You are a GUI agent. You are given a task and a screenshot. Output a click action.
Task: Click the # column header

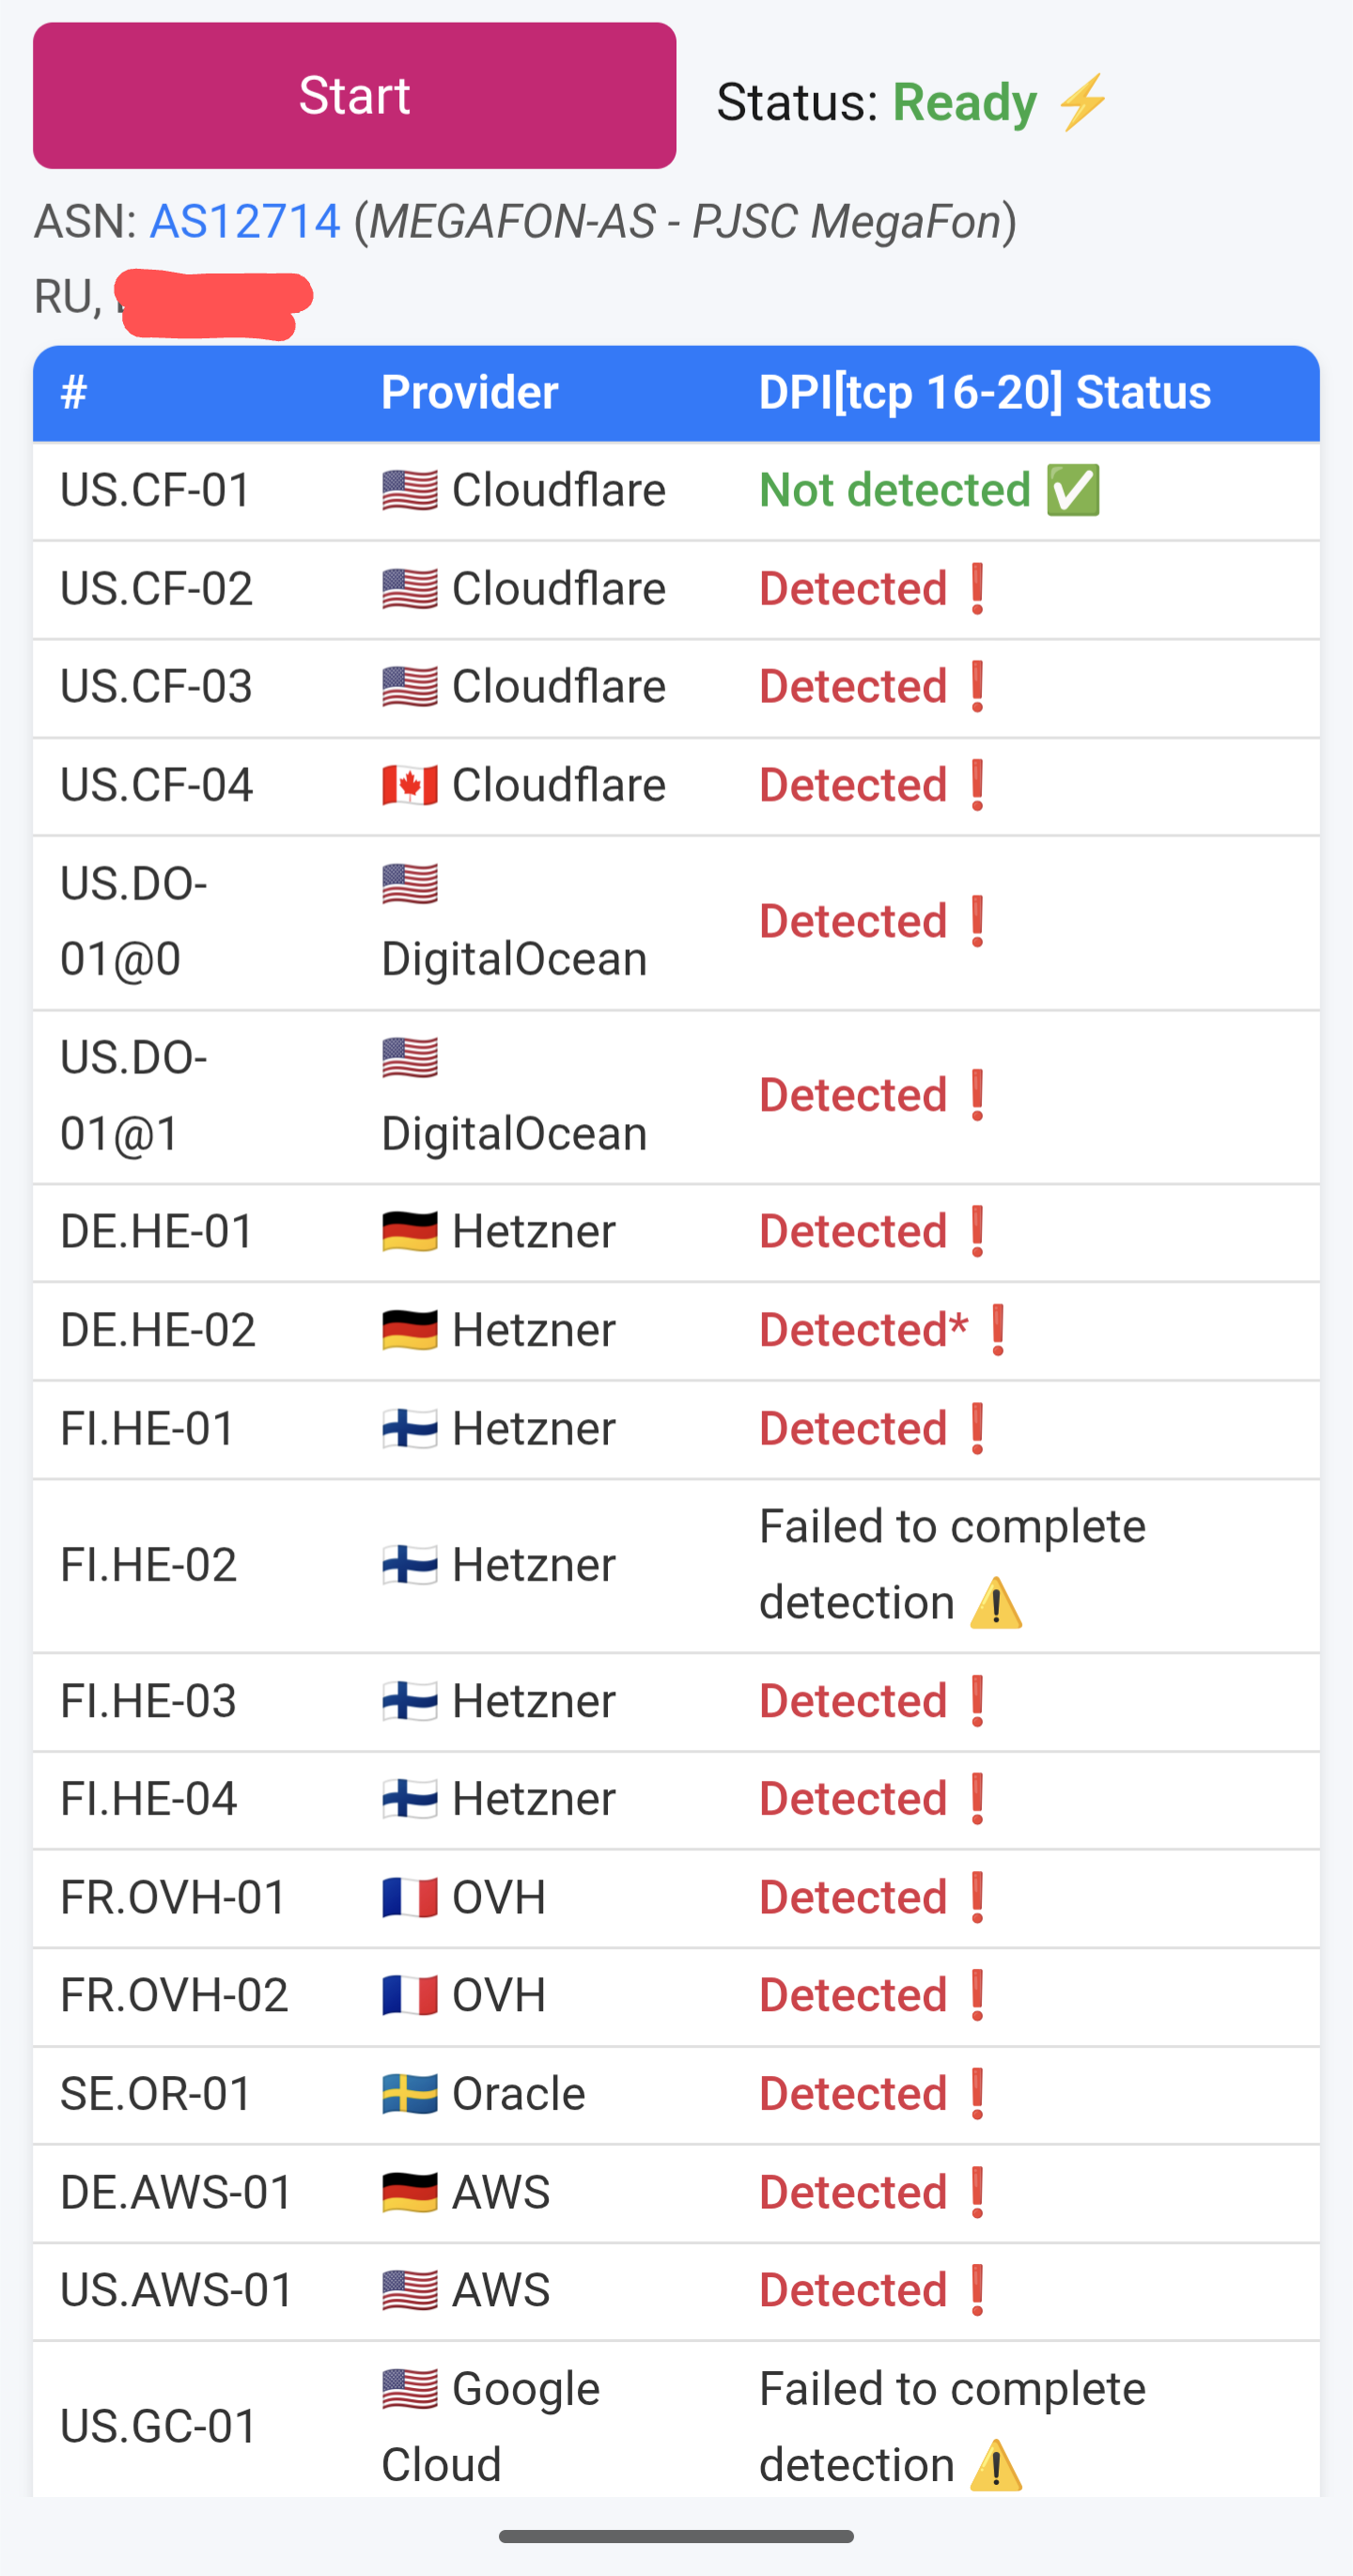[x=74, y=392]
